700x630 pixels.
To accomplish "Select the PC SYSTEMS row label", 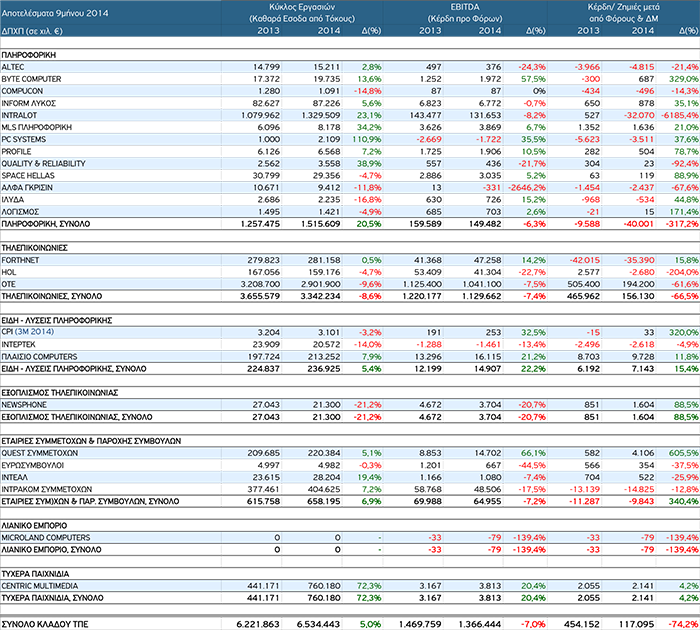I will (24, 139).
